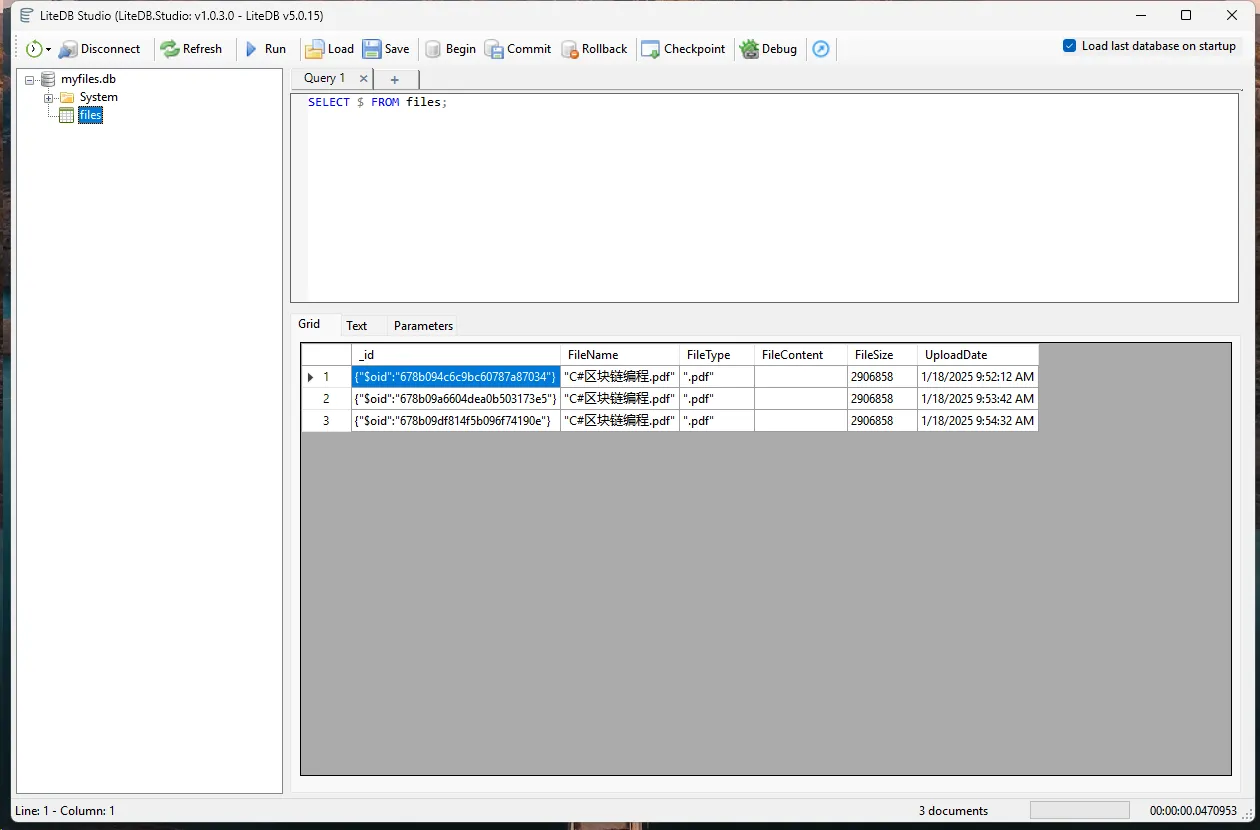Click the Disconnect database icon
The image size is (1260, 830).
click(x=68, y=49)
